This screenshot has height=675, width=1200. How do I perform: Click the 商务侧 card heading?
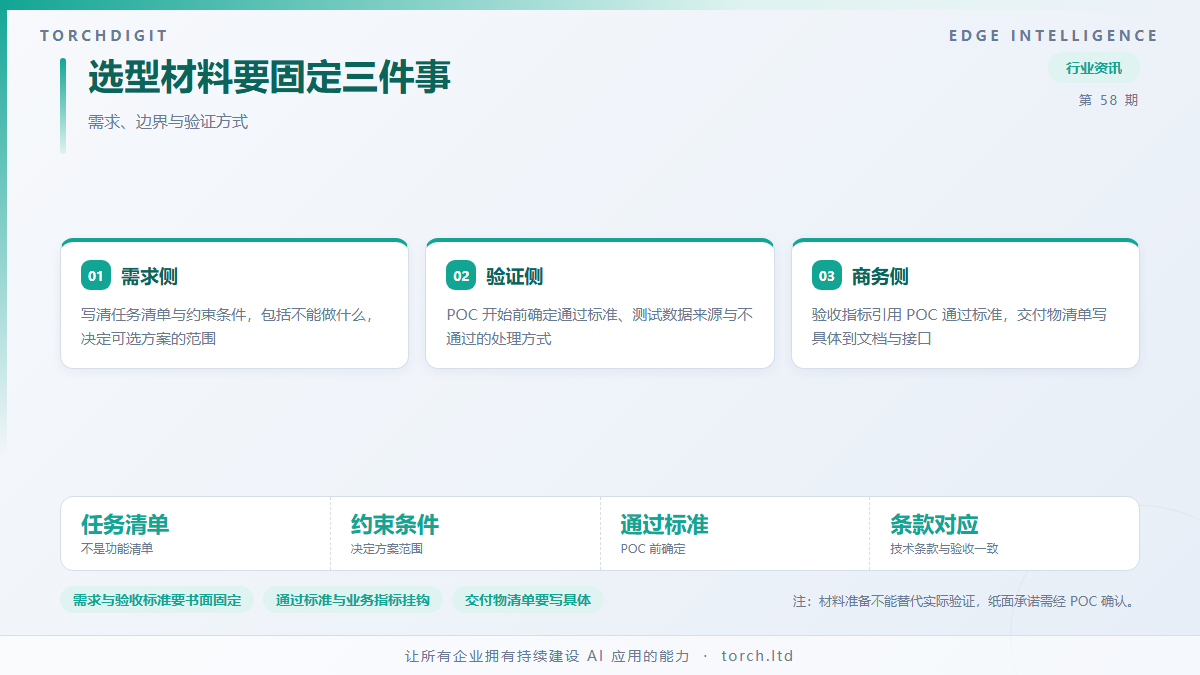point(880,277)
